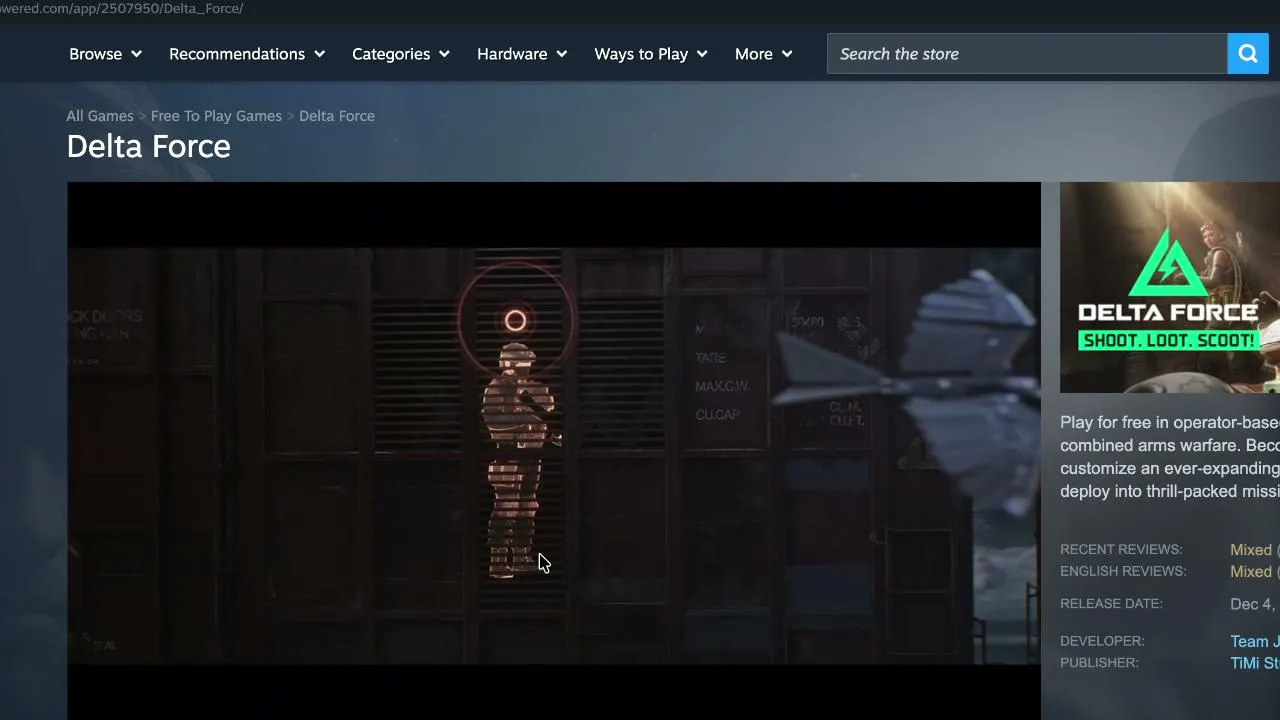The image size is (1280, 720).
Task: Open the Browse menu
Action: 105,54
